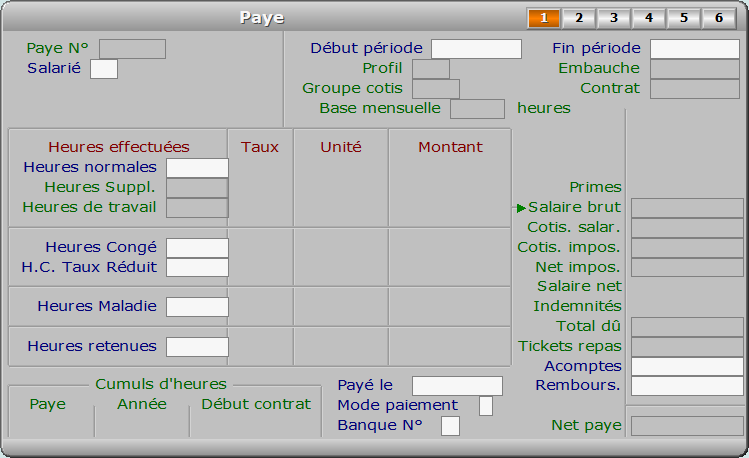Focus the Heures normales input

click(x=197, y=168)
